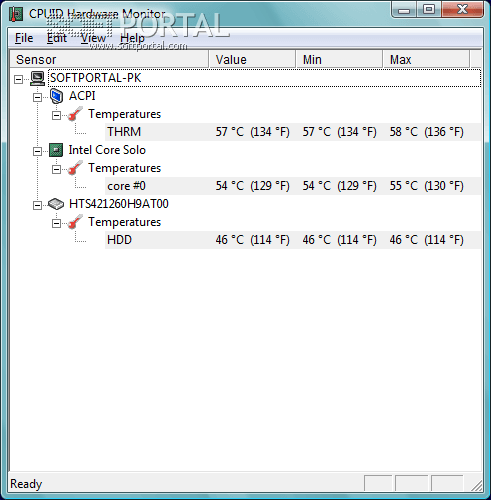
Task: Click the Value column header
Action: pyautogui.click(x=253, y=60)
